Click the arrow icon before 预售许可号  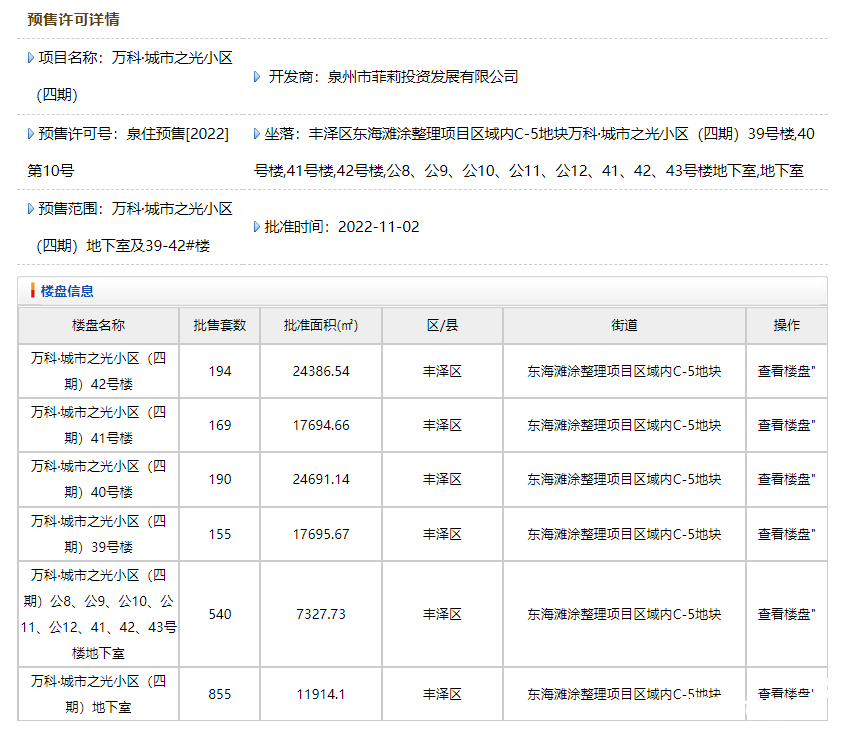click(31, 134)
